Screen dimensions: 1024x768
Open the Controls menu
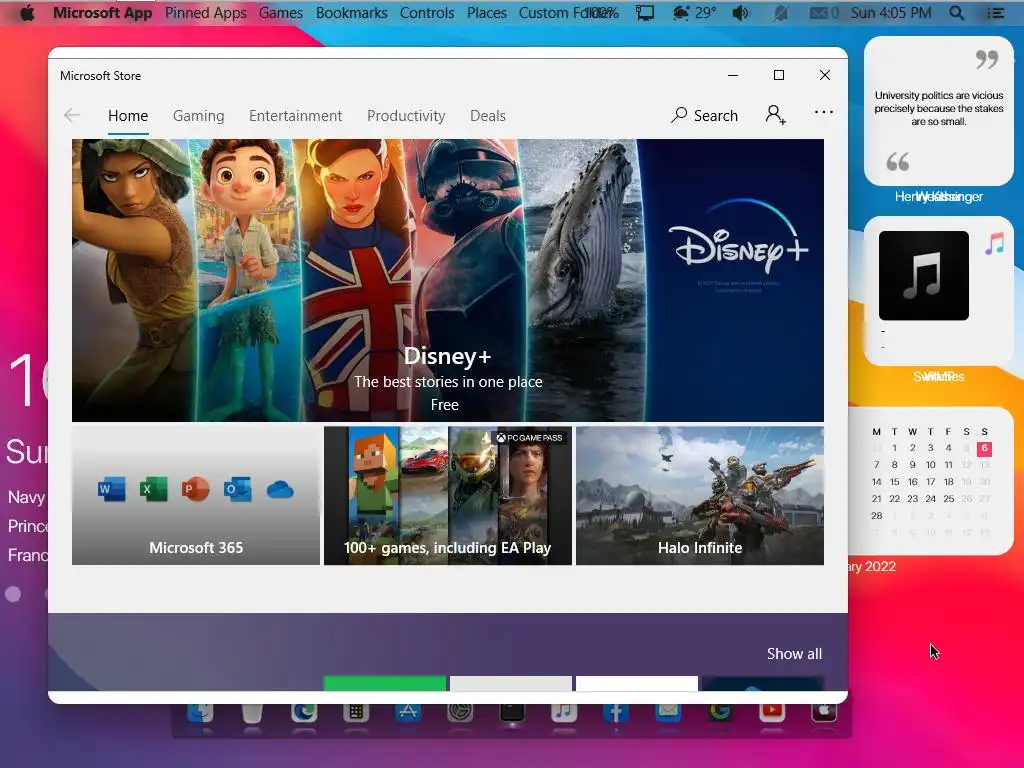tap(427, 13)
